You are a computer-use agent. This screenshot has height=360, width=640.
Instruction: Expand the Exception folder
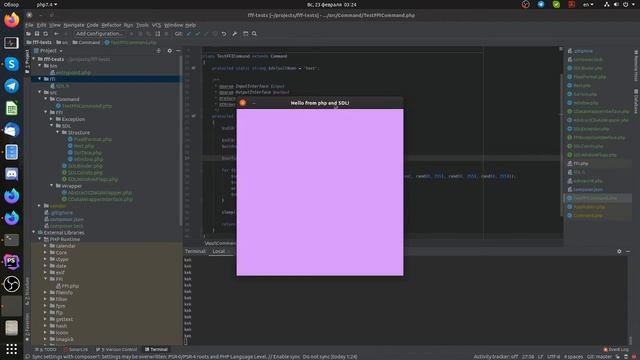coord(52,119)
